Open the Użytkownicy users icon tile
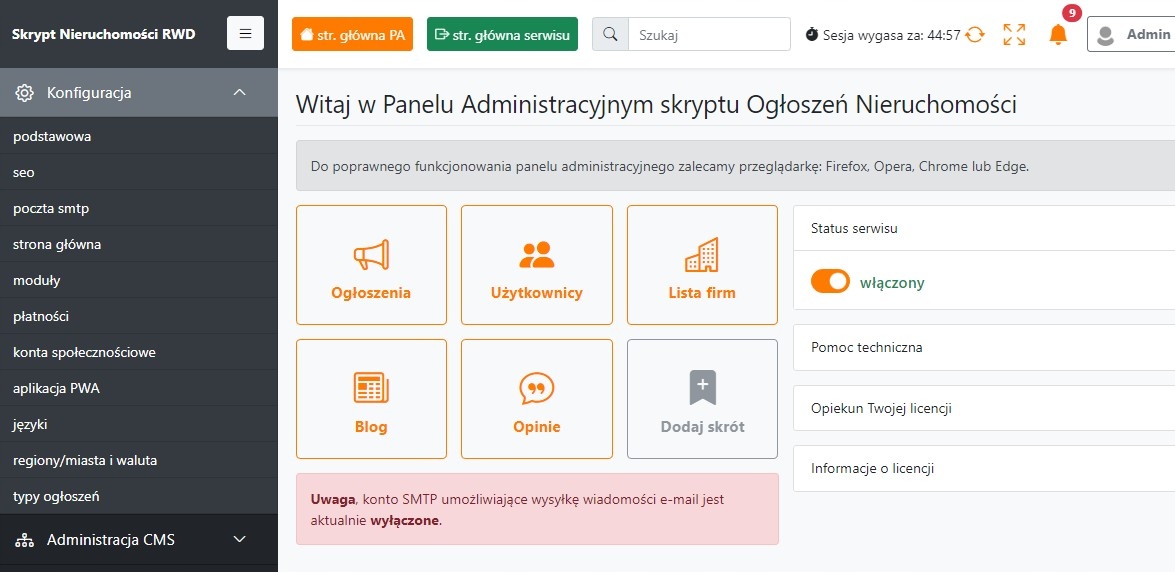The height and width of the screenshot is (572, 1175). click(x=537, y=256)
